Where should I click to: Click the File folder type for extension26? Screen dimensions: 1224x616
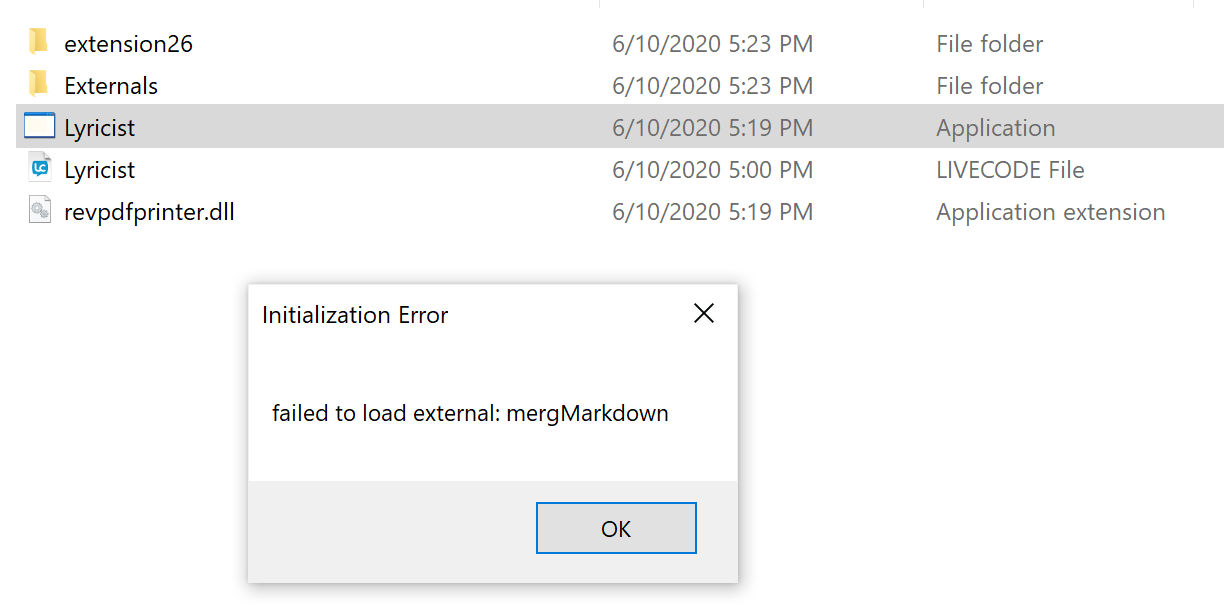point(989,44)
